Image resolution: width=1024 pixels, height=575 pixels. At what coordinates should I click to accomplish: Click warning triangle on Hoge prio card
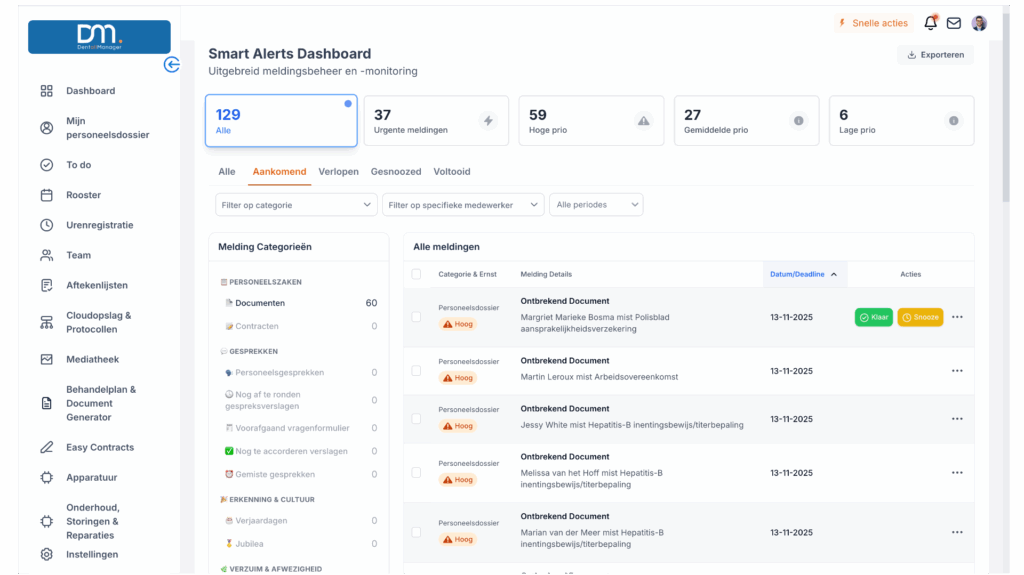pos(644,121)
